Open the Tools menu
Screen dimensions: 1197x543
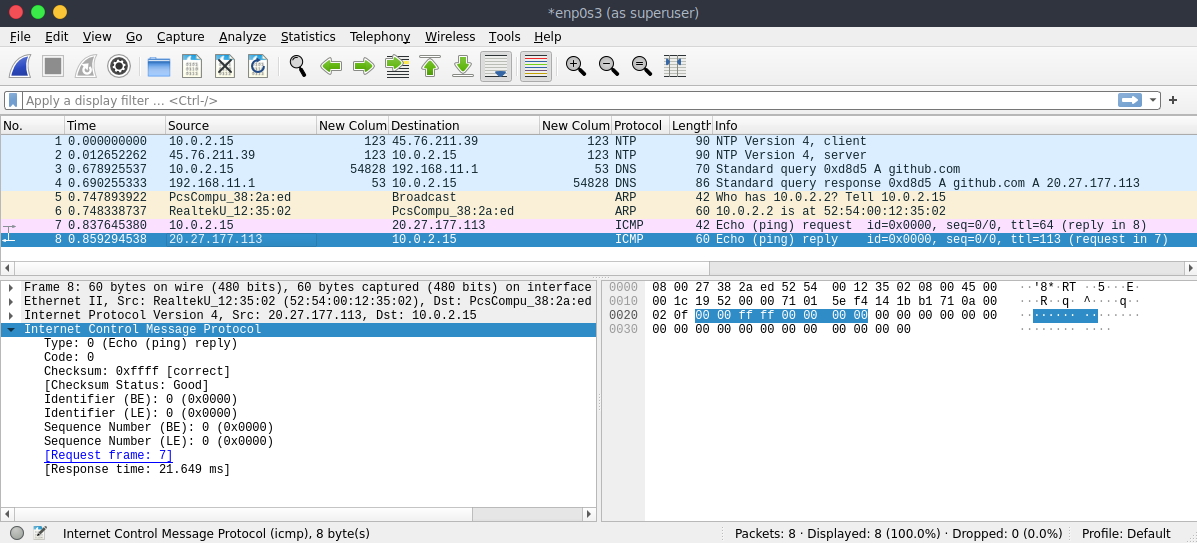point(505,37)
